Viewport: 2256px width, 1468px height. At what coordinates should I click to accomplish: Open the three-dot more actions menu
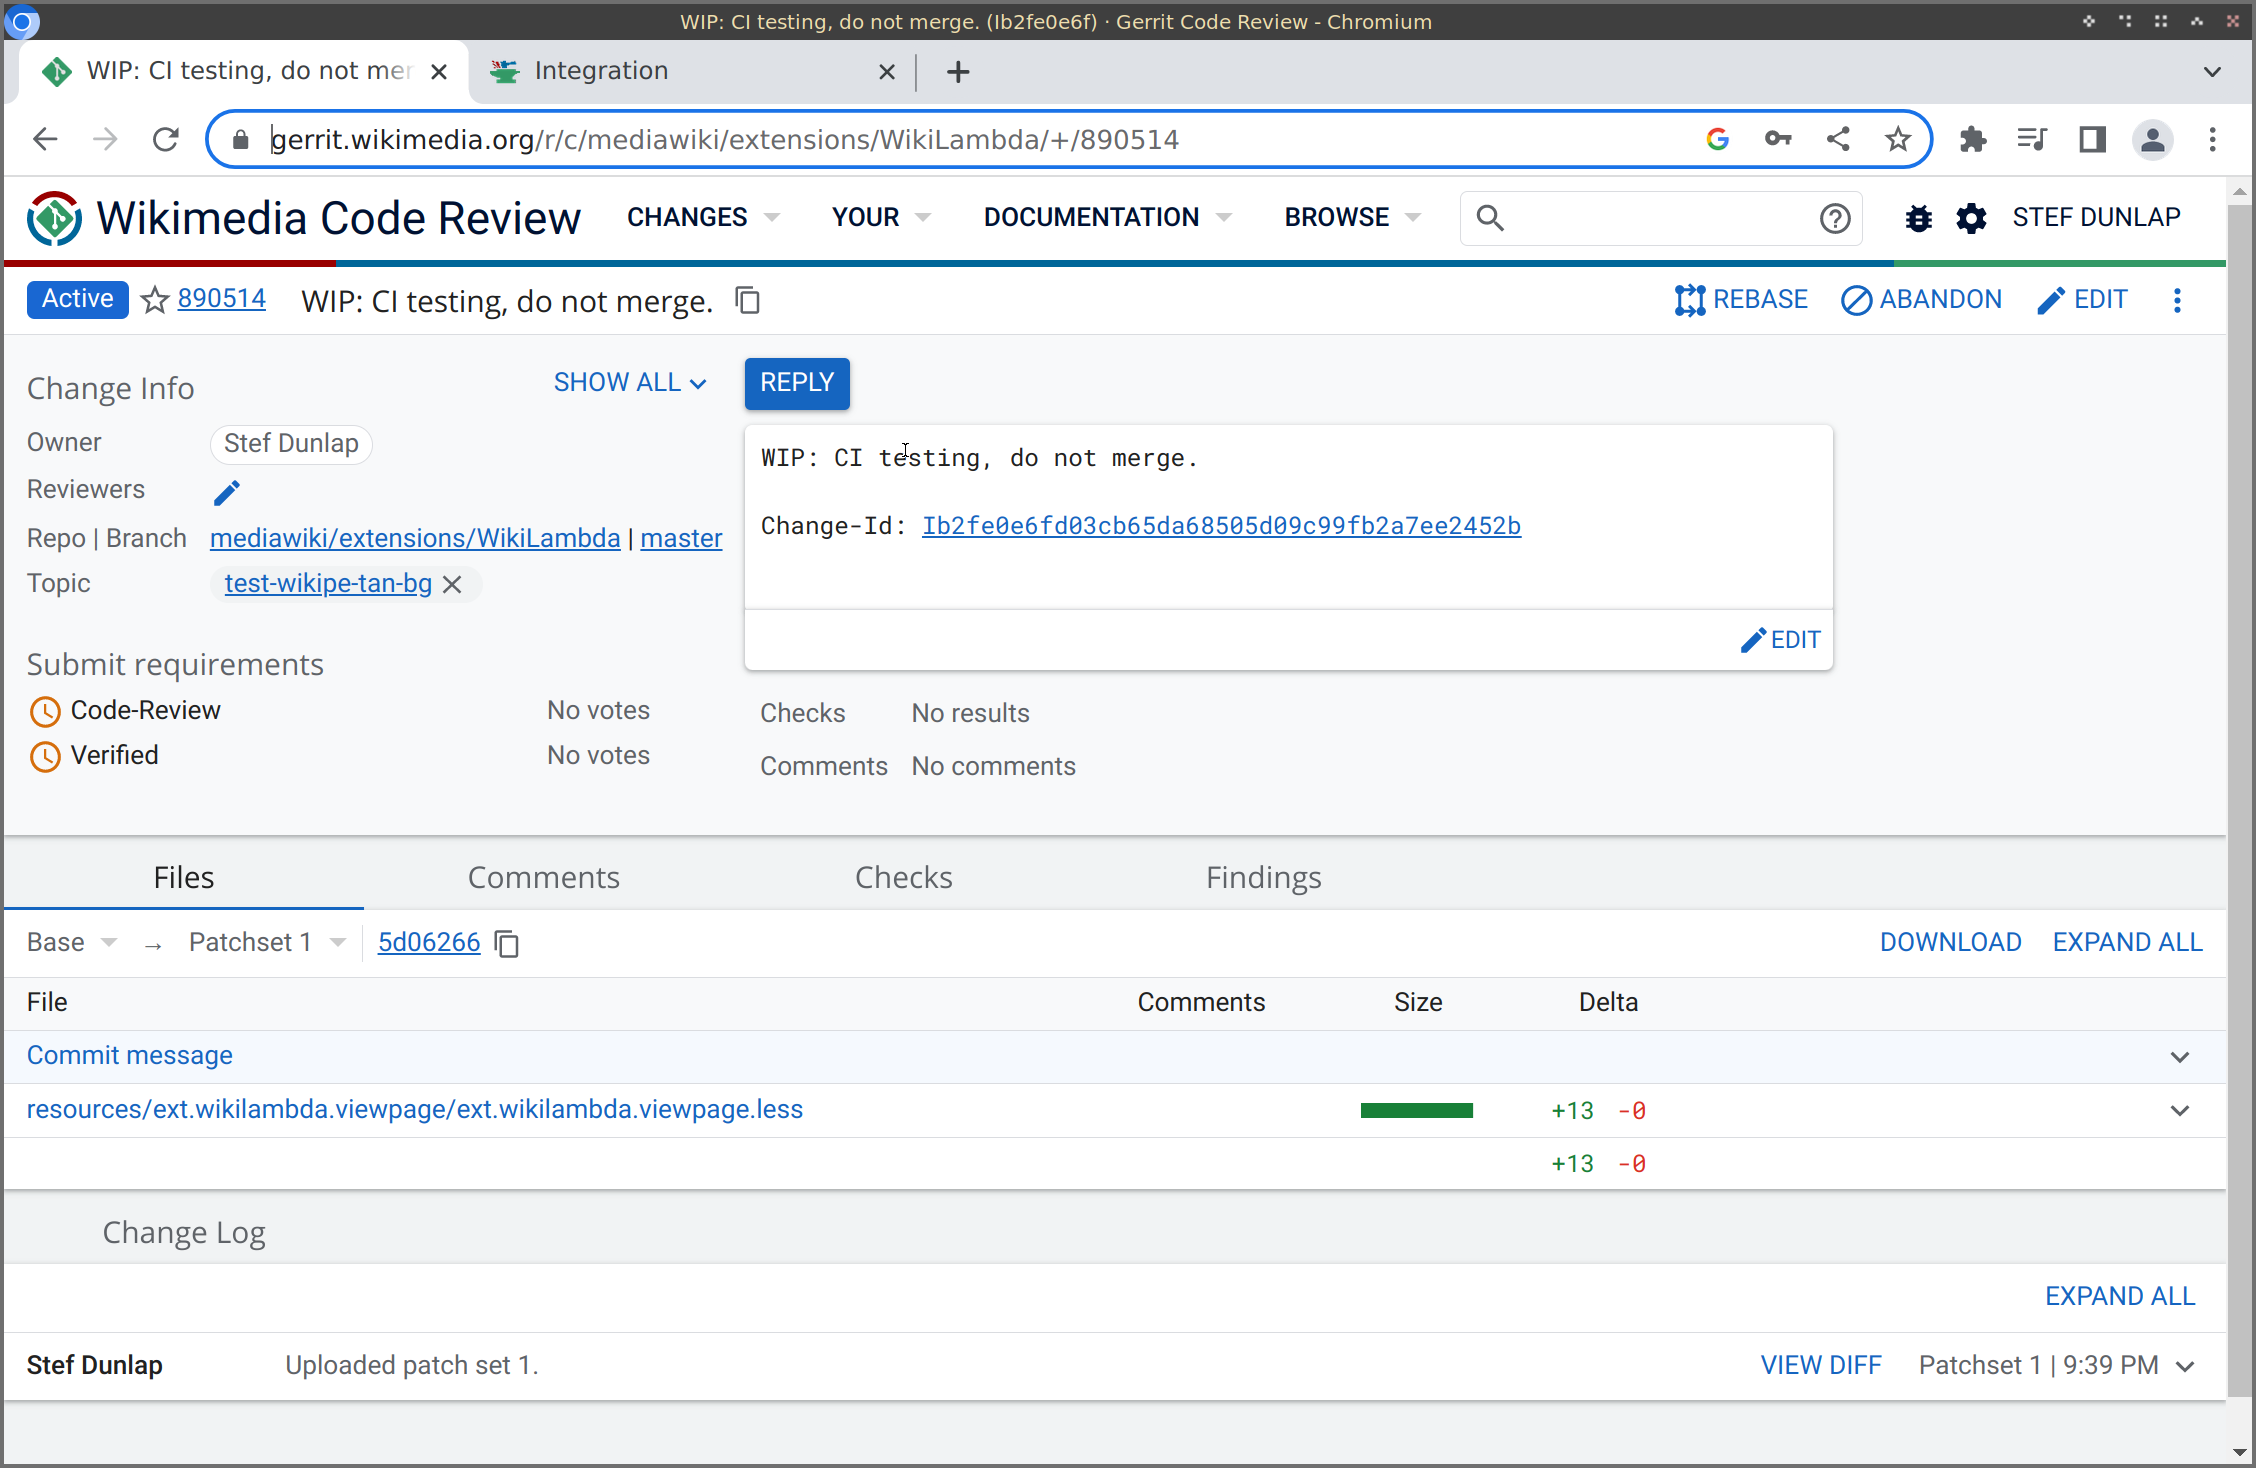point(2177,300)
